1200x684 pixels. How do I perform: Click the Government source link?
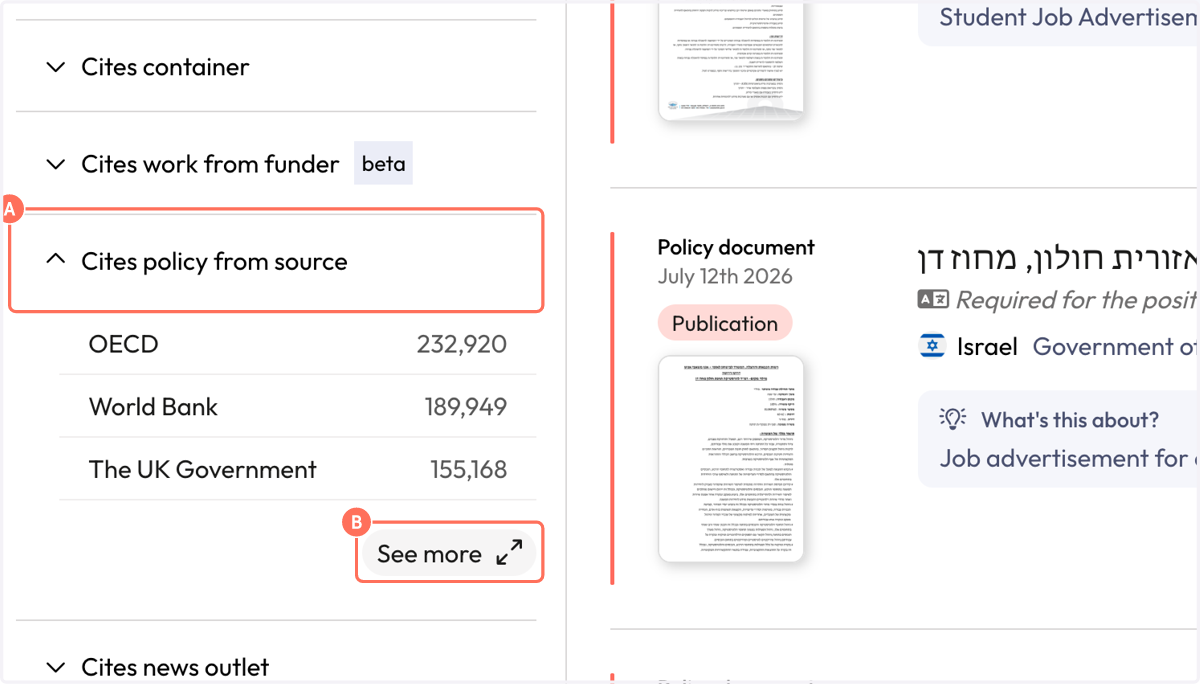point(1116,347)
